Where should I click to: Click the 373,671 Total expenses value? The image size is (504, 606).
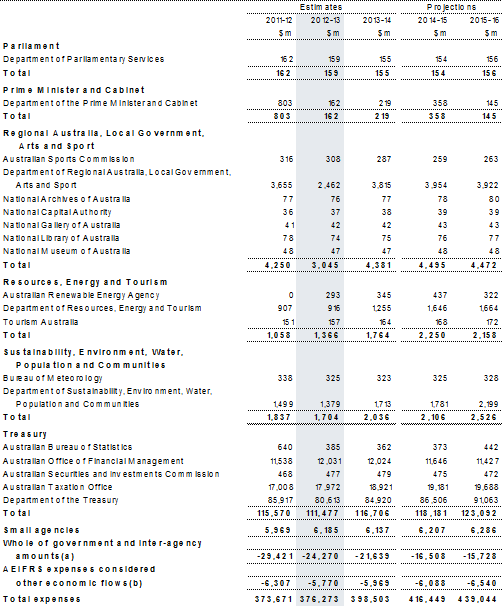(273, 599)
